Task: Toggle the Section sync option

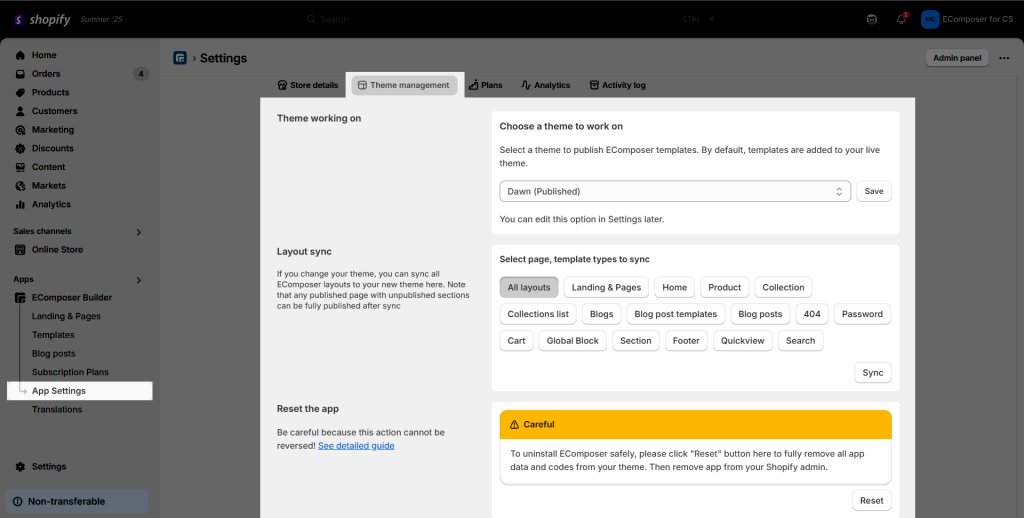Action: [635, 341]
